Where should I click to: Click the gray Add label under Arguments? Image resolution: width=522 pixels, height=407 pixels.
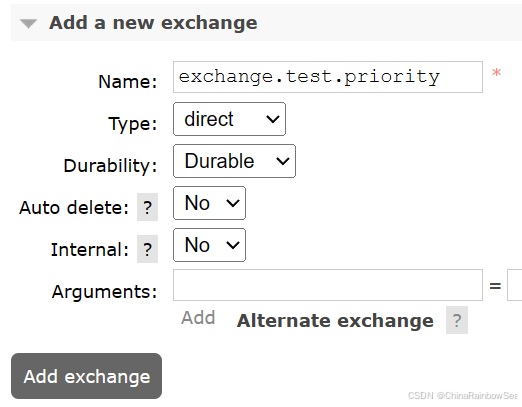(198, 318)
